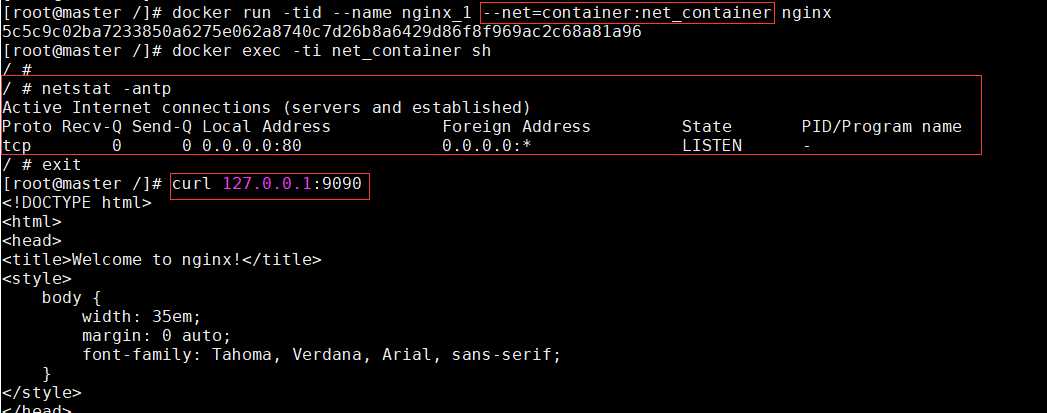
Task: Click the 'Local Address' column header
Action: [266, 126]
